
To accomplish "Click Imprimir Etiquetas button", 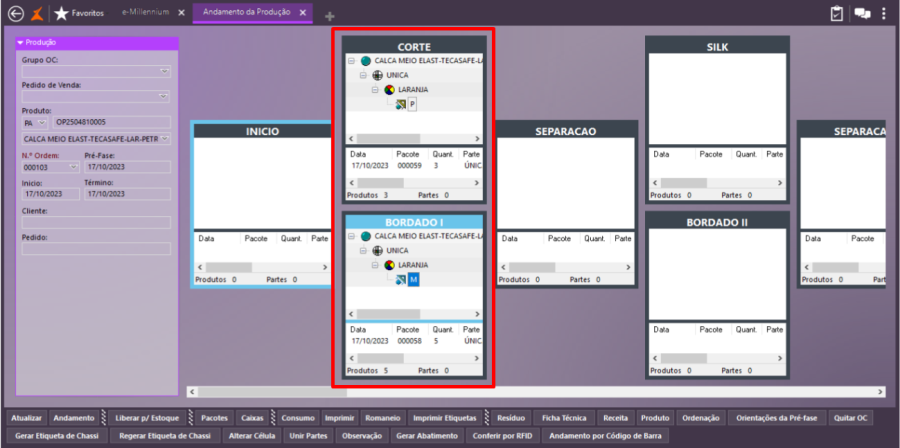I will click(x=445, y=418).
